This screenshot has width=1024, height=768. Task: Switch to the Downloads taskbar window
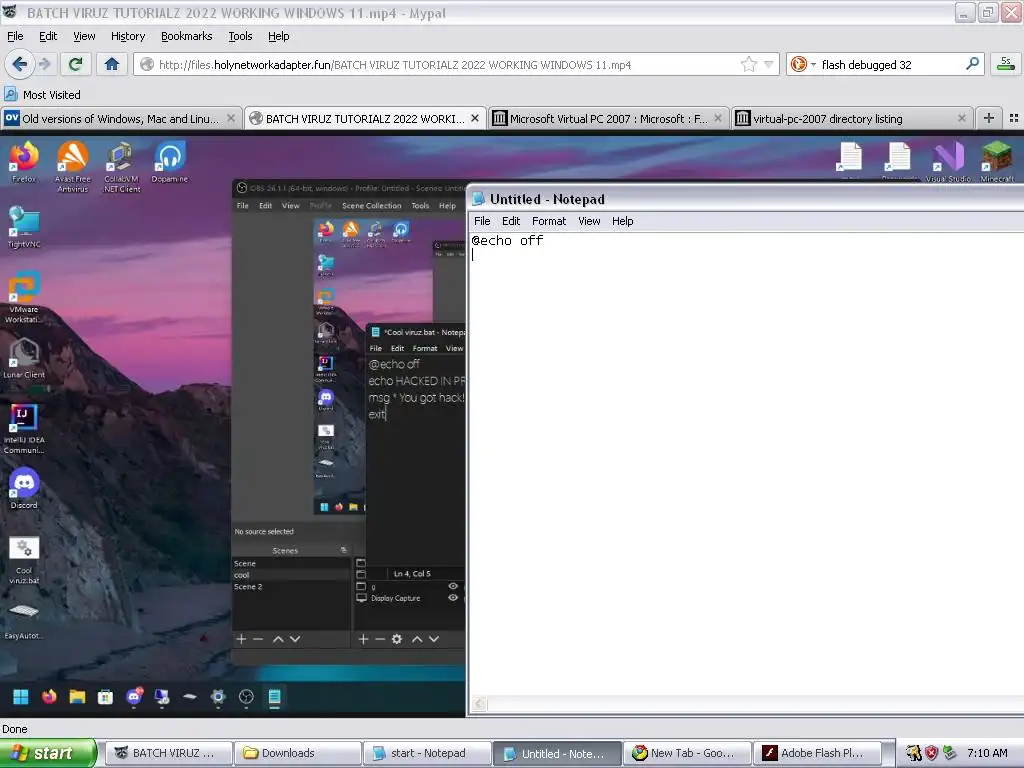tap(298, 753)
